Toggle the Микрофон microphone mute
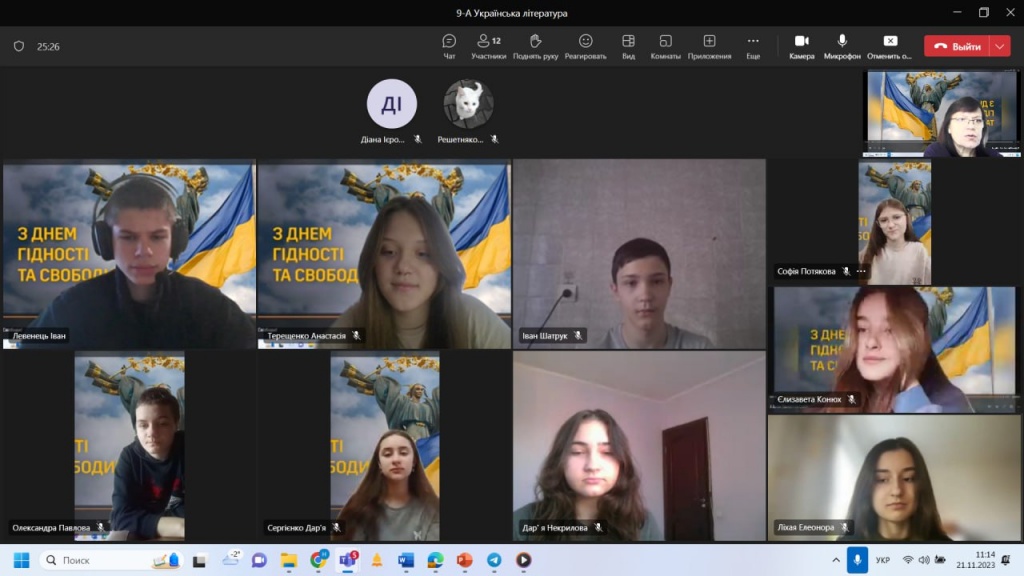1024x576 pixels. point(842,46)
